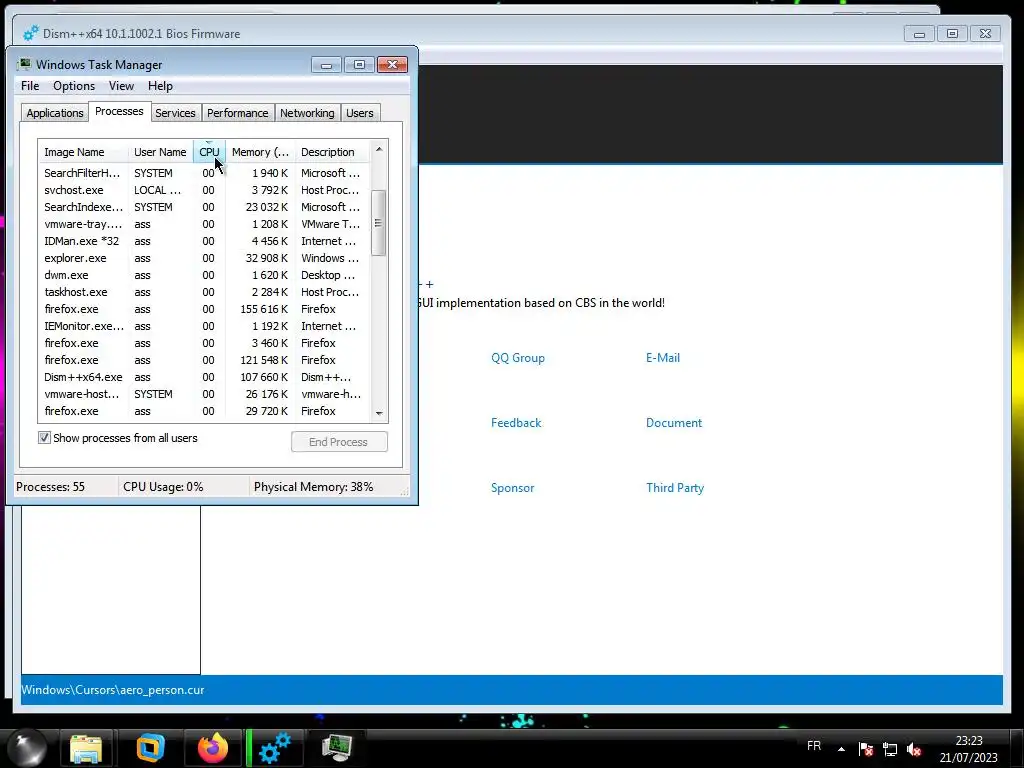The width and height of the screenshot is (1024, 768).
Task: Select the IDMan.exe *32 process row
Action: (x=204, y=241)
